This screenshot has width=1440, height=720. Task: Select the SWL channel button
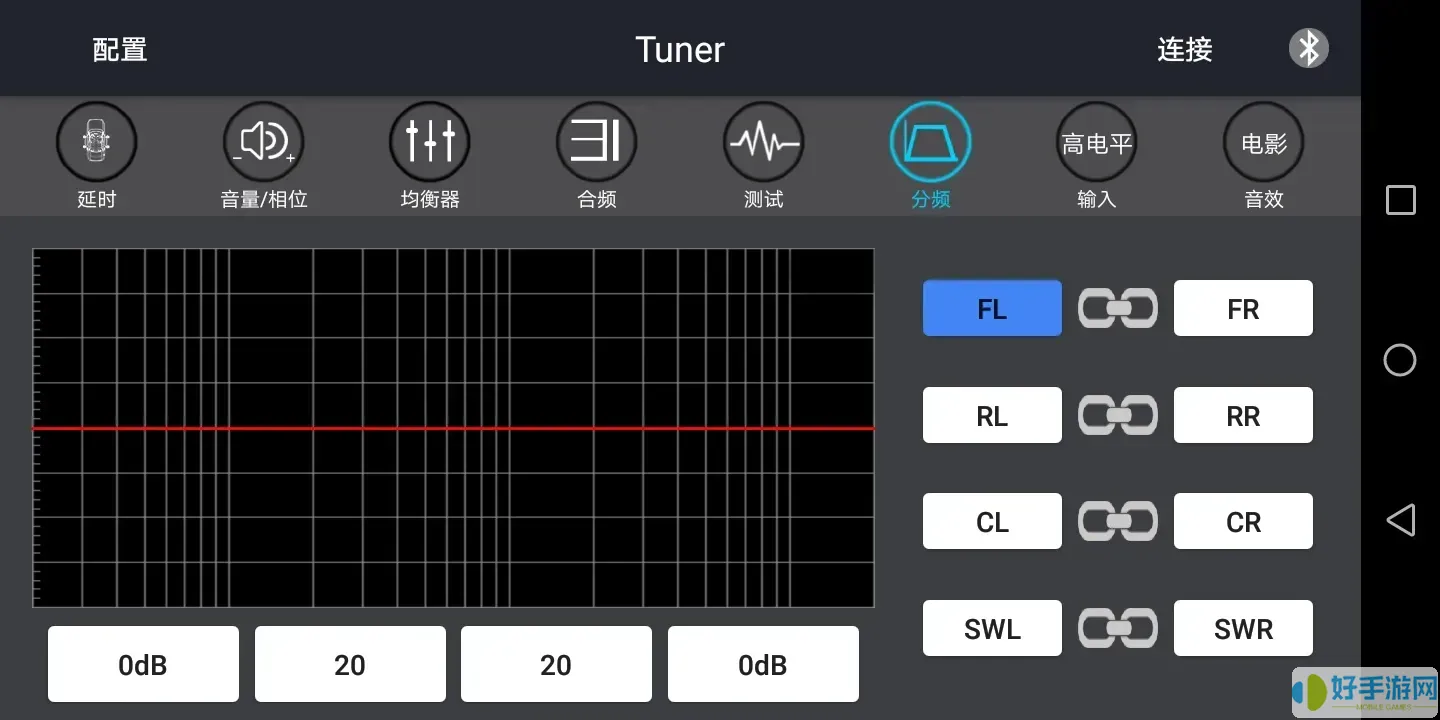pyautogui.click(x=992, y=628)
